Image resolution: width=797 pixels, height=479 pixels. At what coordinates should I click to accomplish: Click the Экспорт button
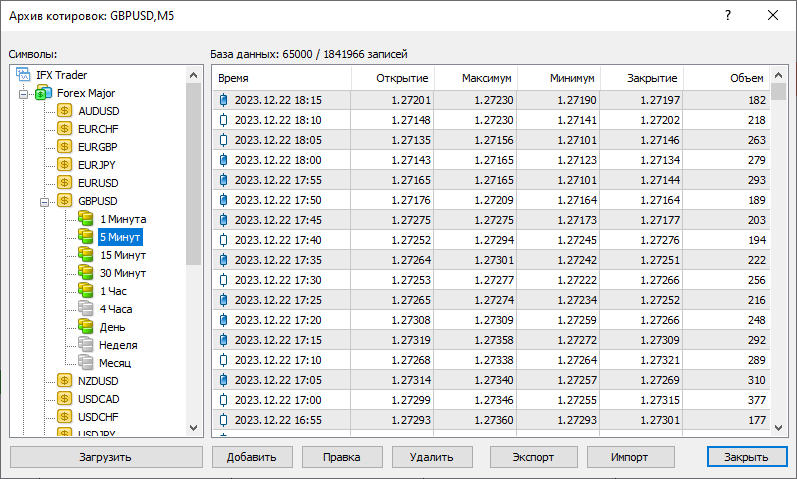point(533,457)
